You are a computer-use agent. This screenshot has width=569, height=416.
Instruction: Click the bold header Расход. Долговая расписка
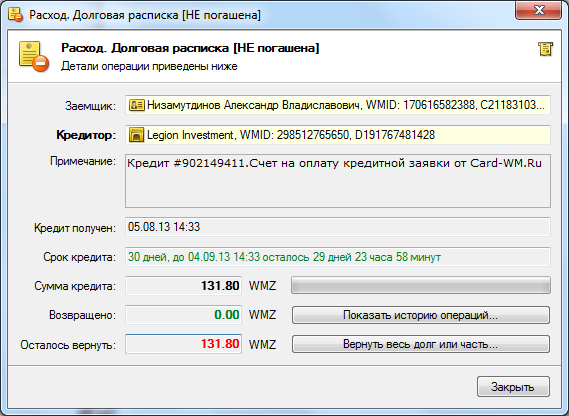(x=190, y=48)
